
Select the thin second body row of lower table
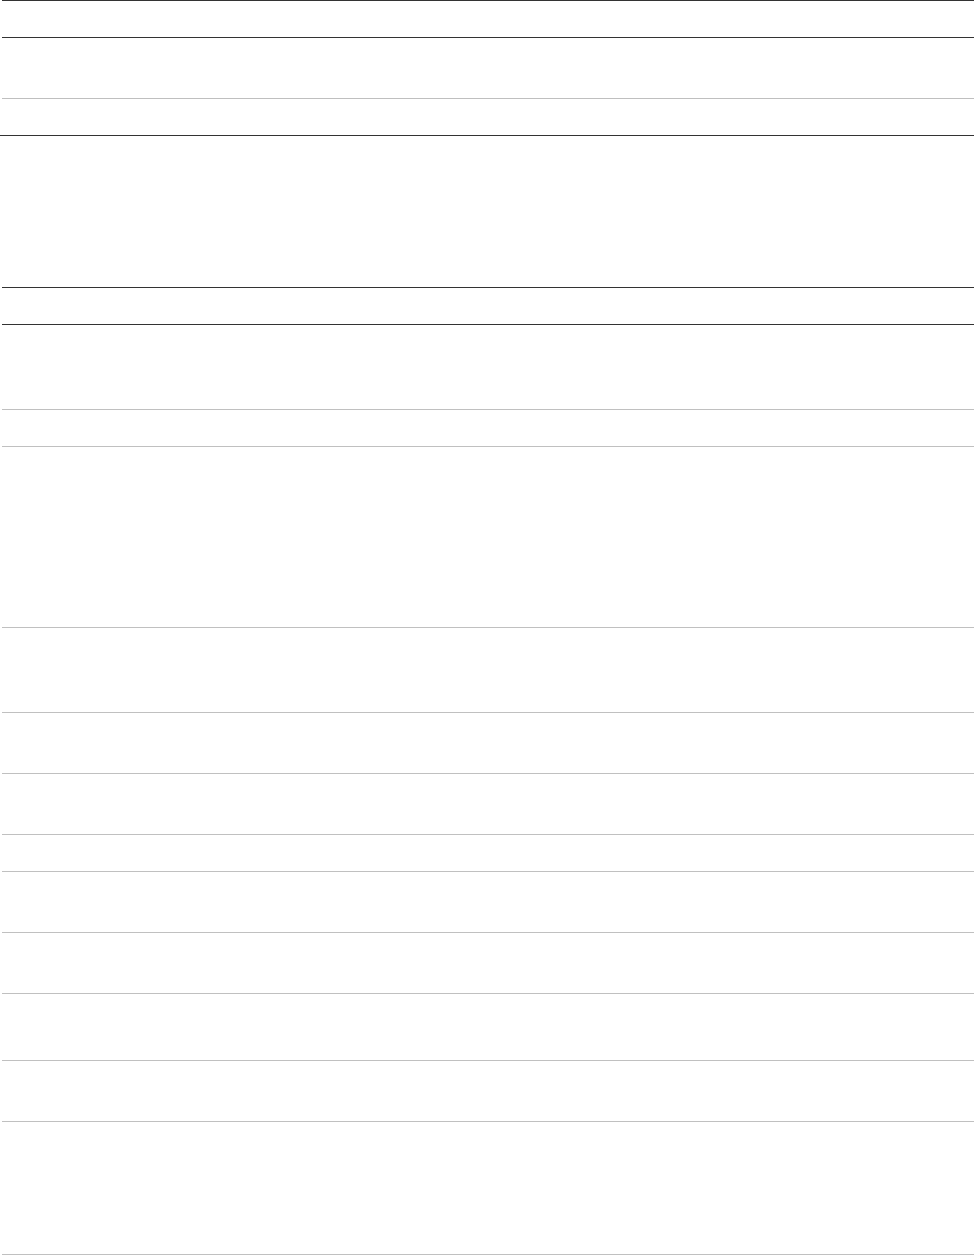pyautogui.click(x=487, y=428)
